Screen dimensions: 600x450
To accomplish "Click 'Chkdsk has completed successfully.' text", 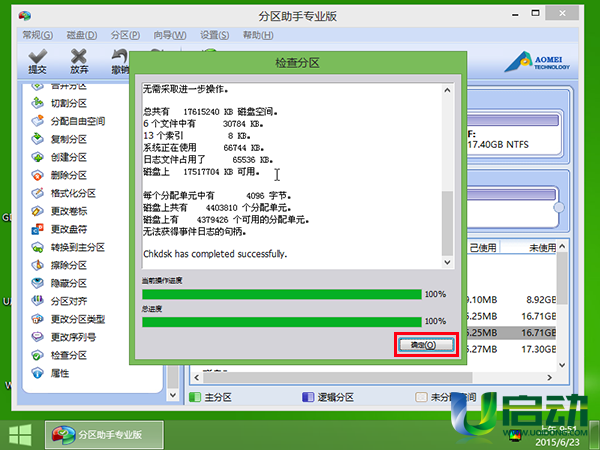I will pyautogui.click(x=215, y=254).
